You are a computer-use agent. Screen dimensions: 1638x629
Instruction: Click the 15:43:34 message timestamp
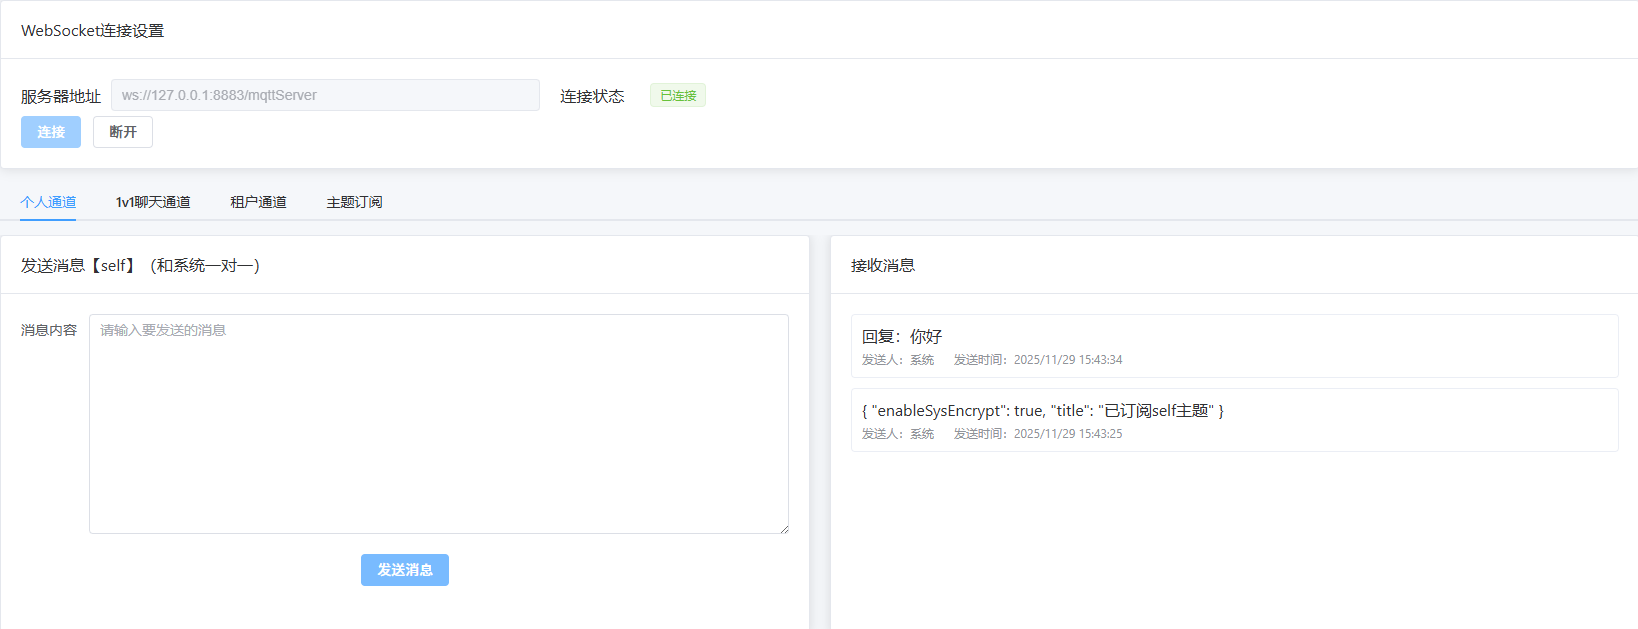1068,360
